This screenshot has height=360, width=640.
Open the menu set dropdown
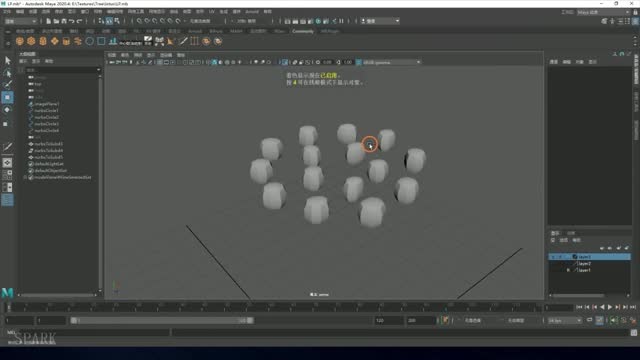tap(20, 21)
